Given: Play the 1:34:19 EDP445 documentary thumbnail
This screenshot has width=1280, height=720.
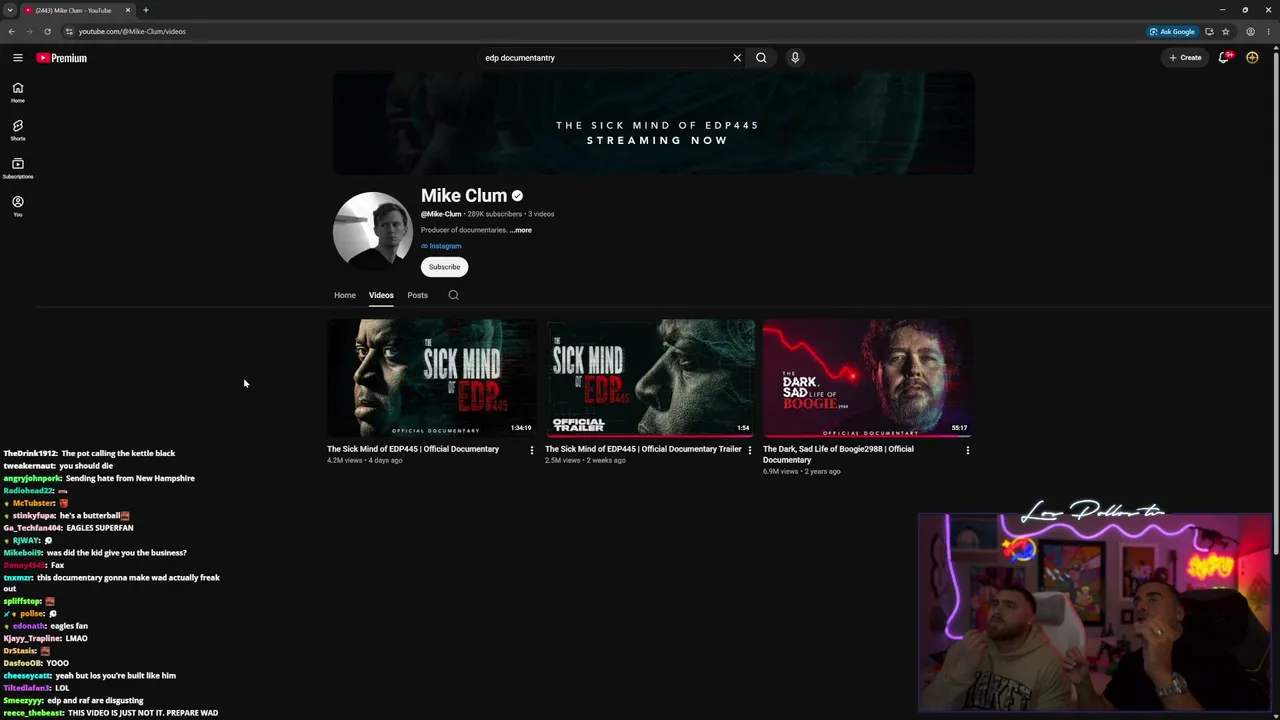Looking at the screenshot, I should pyautogui.click(x=432, y=378).
